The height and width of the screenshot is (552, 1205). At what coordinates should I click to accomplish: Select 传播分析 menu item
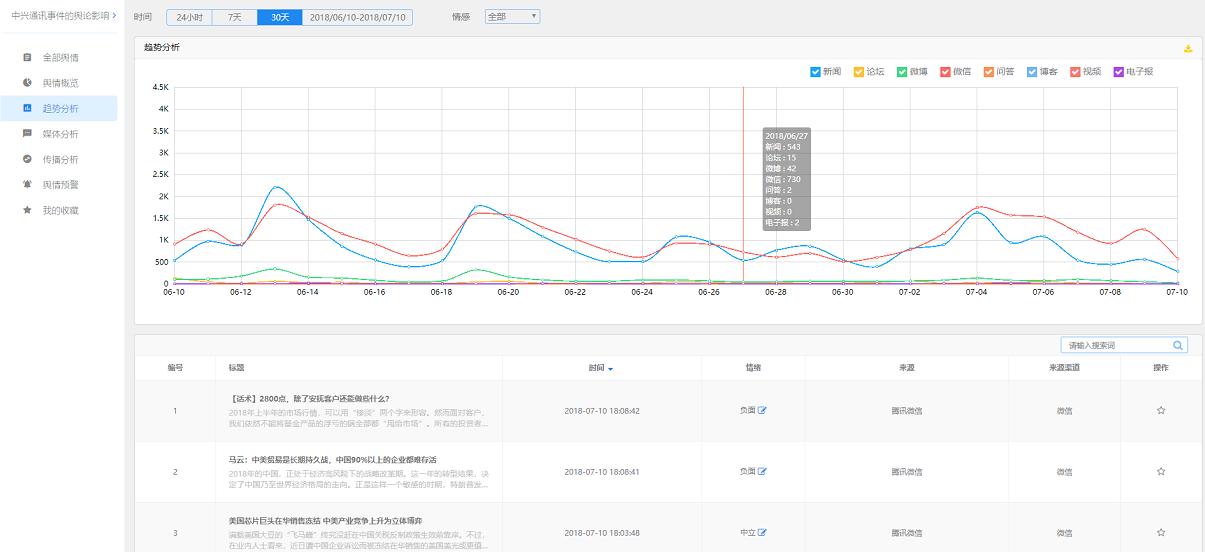pos(60,159)
